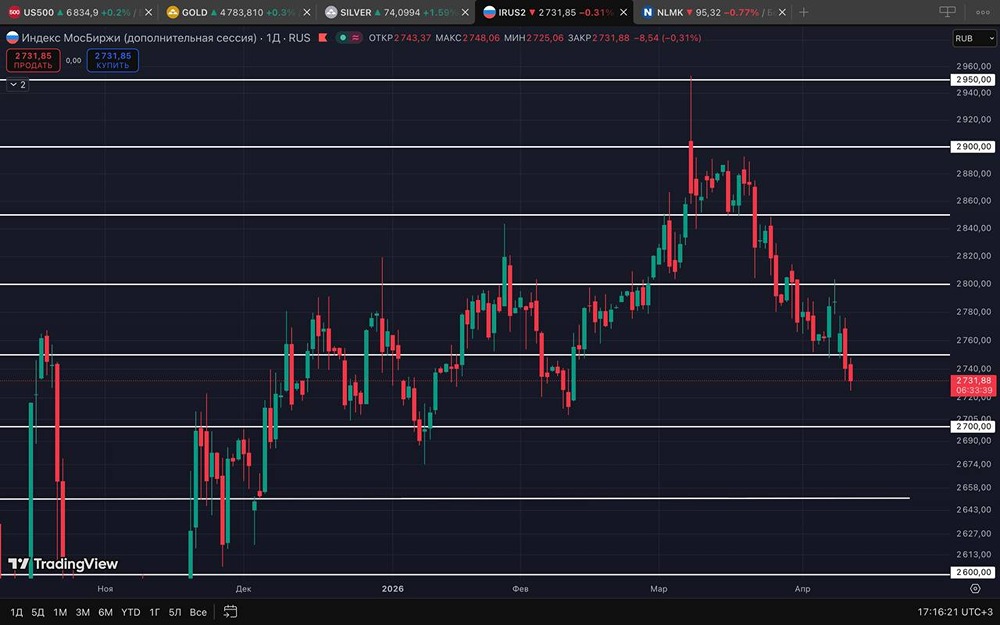Click the green market status dot
Screen dimensions: 1000x625
[x=343, y=38]
